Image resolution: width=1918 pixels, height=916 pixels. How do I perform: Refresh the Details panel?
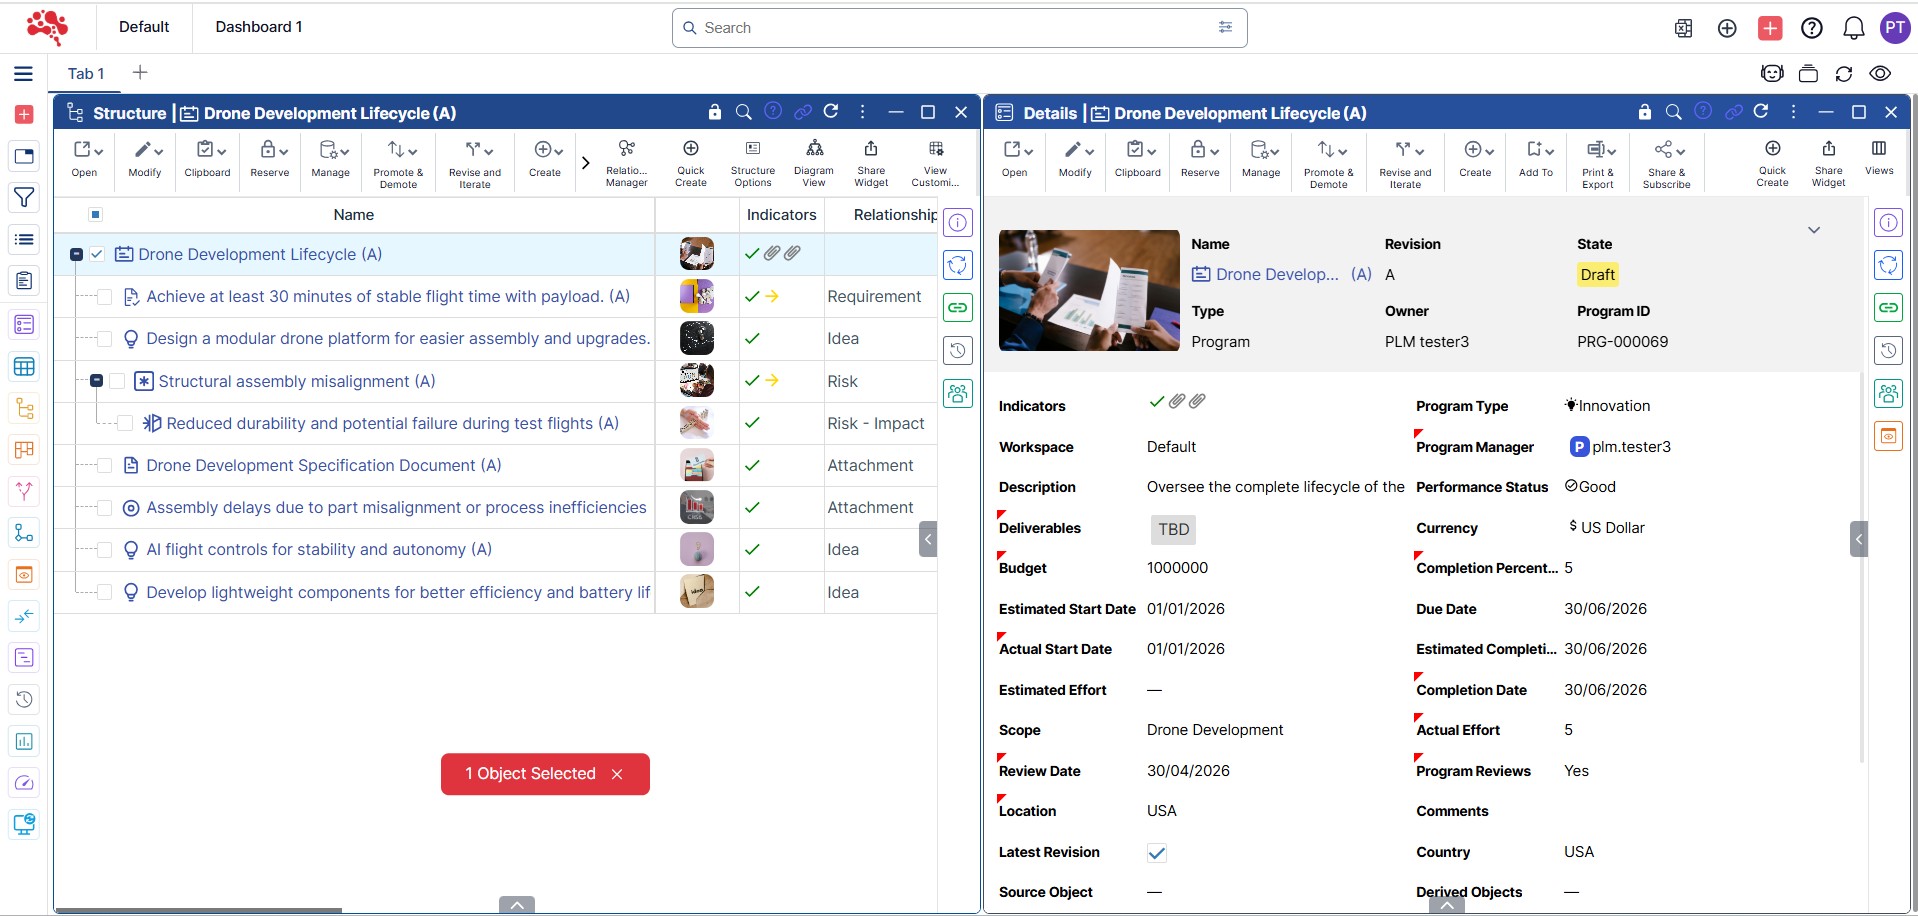pos(1761,112)
